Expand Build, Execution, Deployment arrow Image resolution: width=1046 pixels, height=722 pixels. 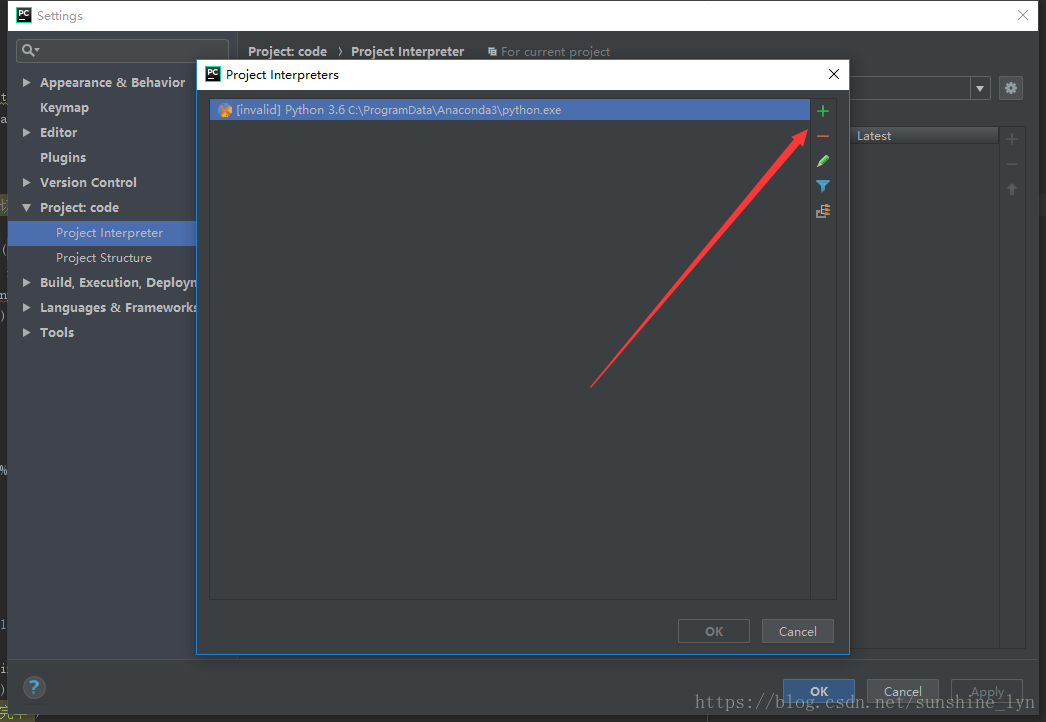tap(26, 282)
